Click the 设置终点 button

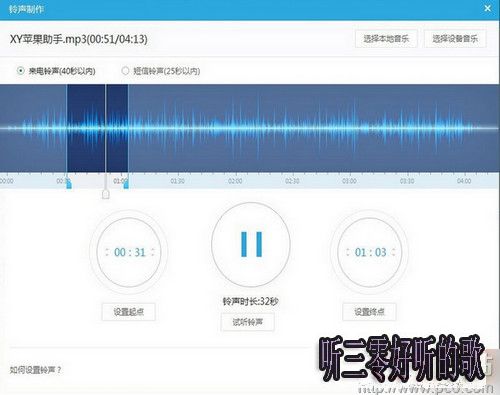(x=369, y=312)
